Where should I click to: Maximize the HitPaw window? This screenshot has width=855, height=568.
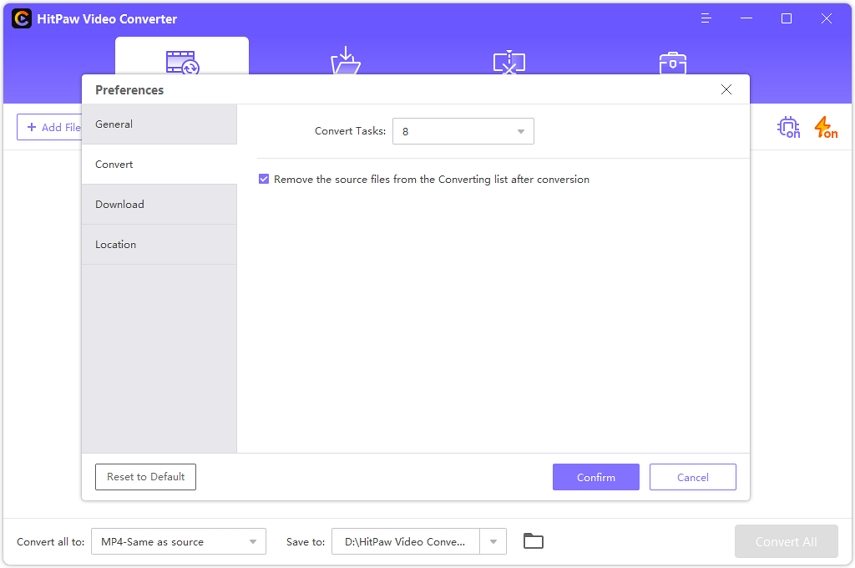pos(786,19)
